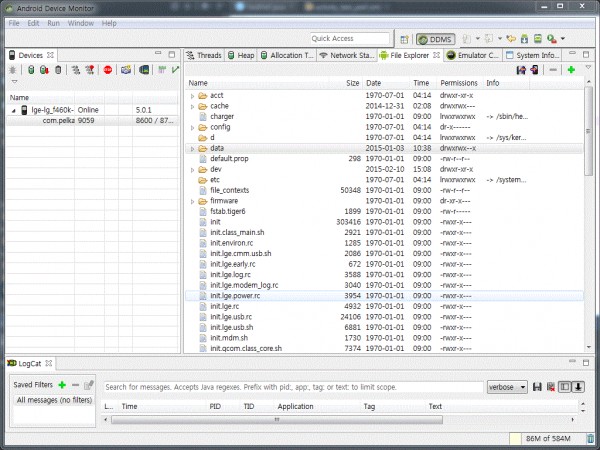Expand the acct folder
Screen dimensions: 600x450
[x=192, y=96]
